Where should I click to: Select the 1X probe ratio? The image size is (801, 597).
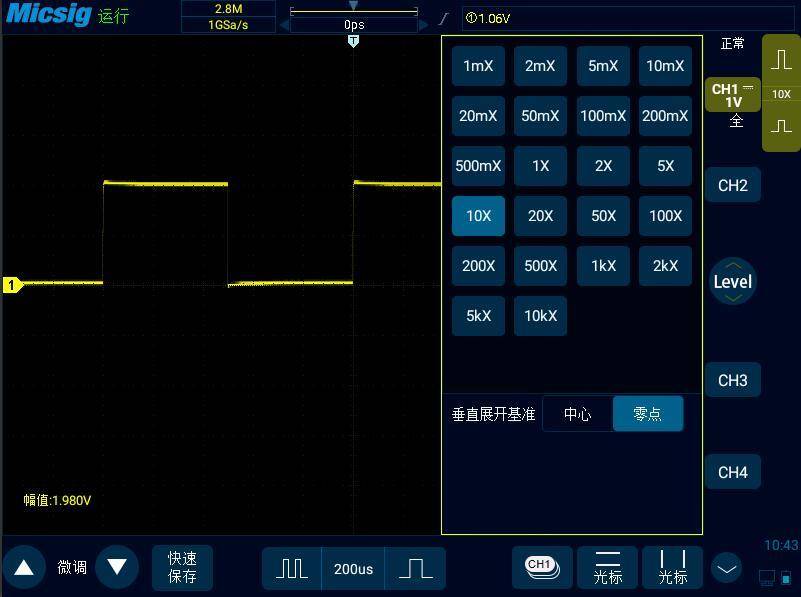[540, 166]
